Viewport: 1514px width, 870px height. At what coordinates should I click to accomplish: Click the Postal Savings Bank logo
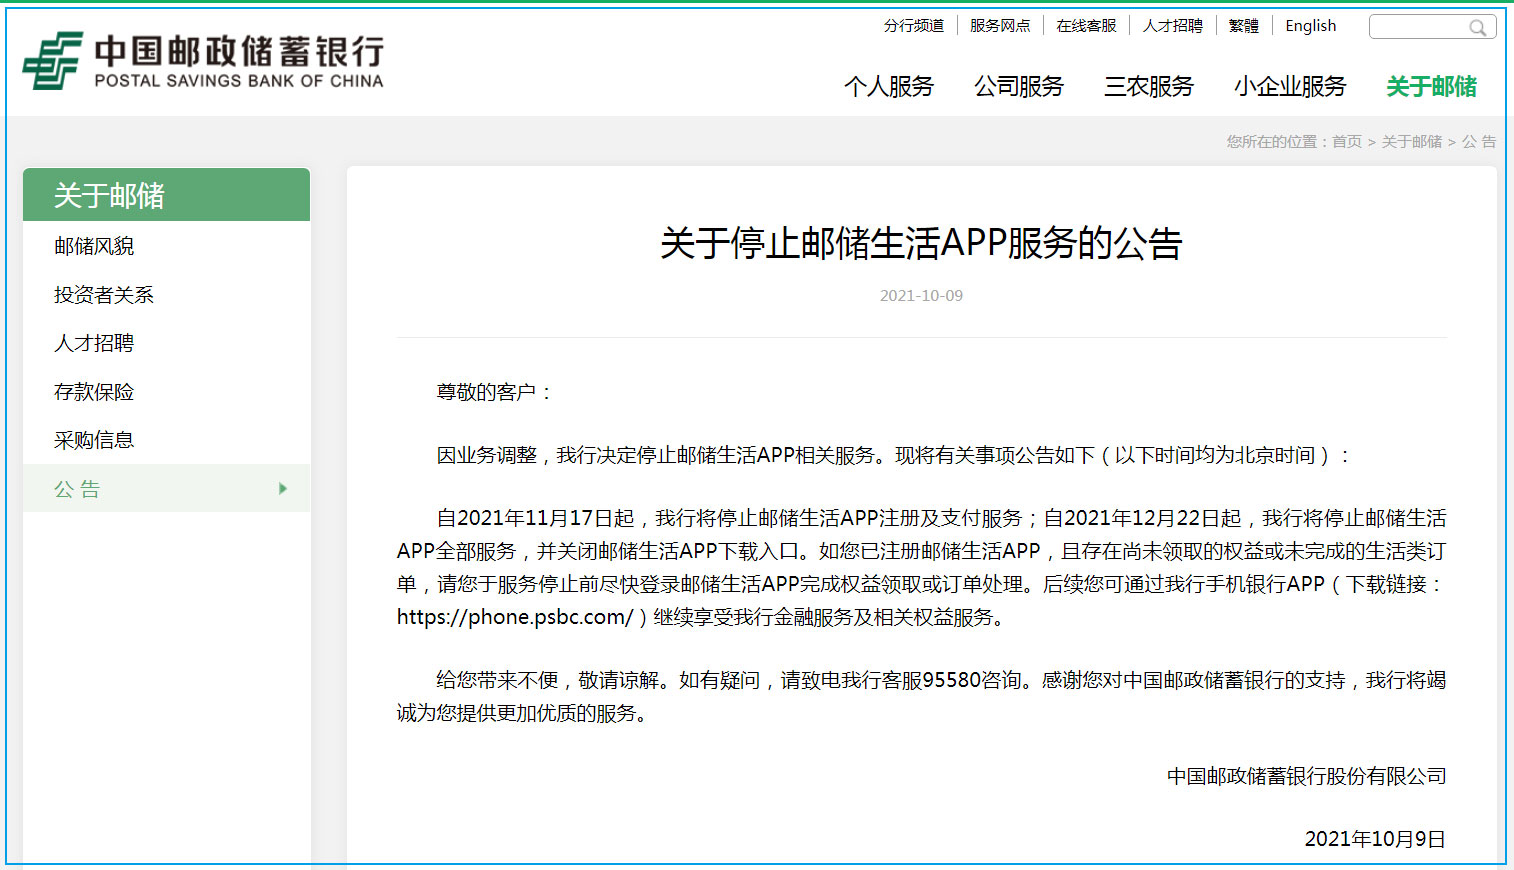(203, 61)
